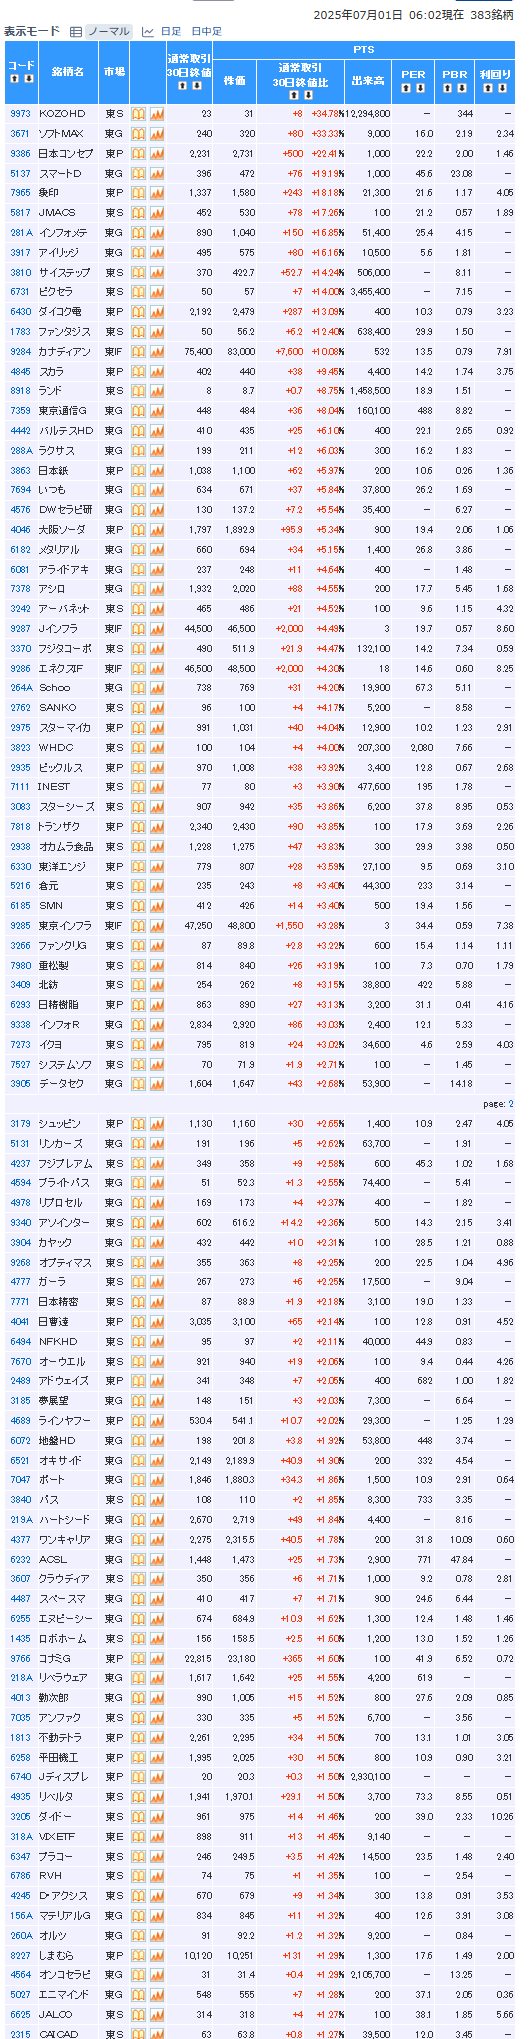Open chart icon for KOZOHD row

click(157, 114)
